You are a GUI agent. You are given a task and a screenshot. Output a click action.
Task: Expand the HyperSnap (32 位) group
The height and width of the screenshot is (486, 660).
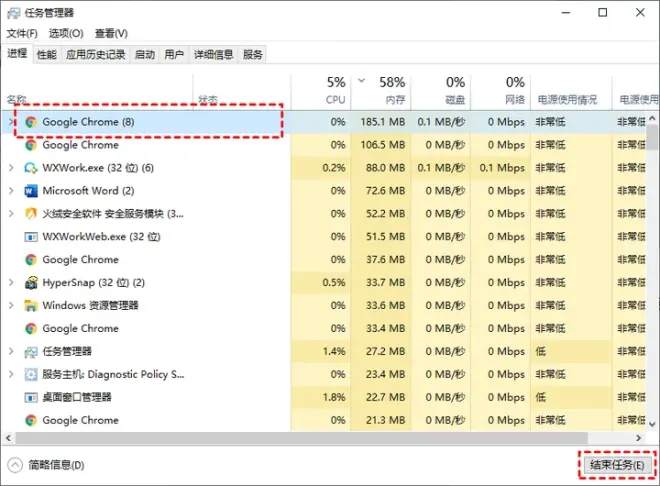11,282
